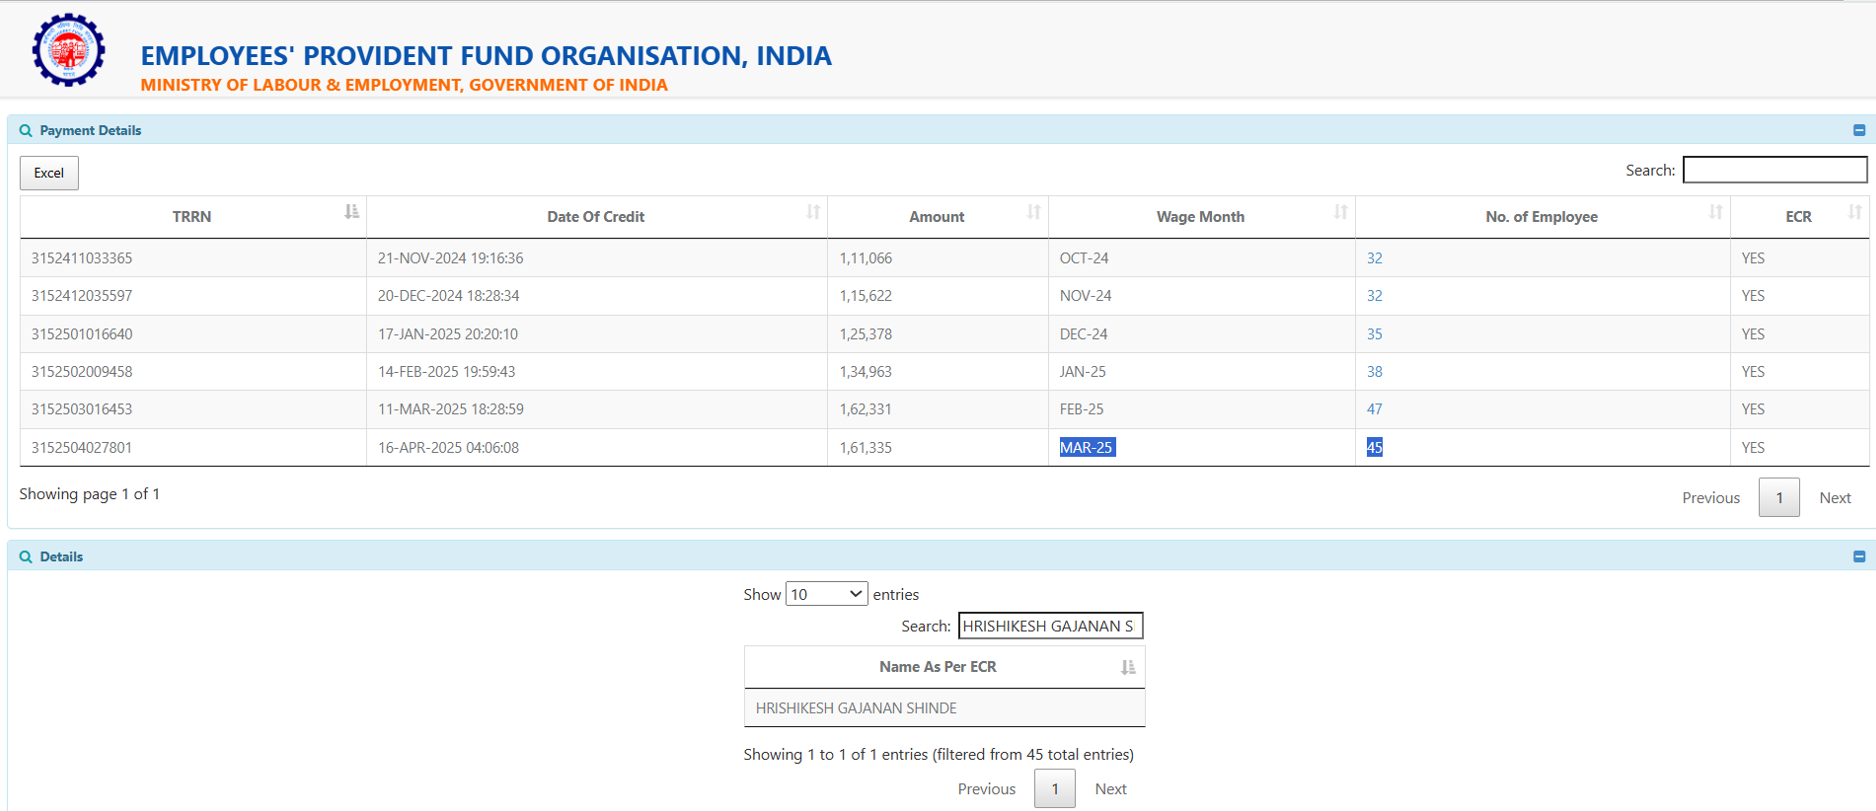
Task: Sort table by TRRN column icon
Action: click(351, 212)
